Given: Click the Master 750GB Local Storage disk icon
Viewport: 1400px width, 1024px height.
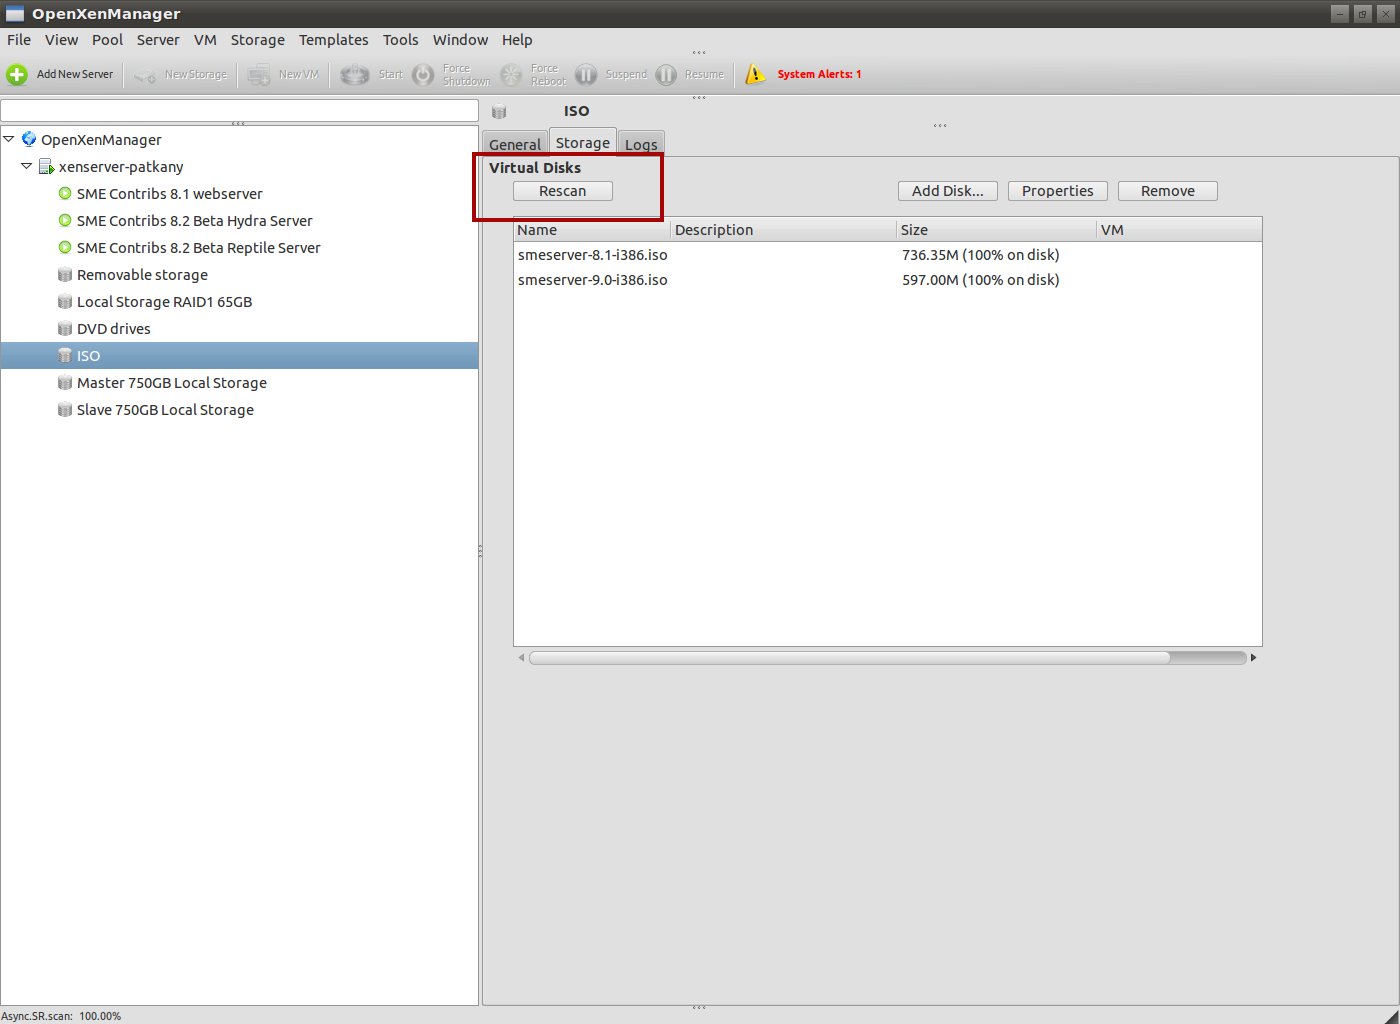Looking at the screenshot, I should (65, 382).
